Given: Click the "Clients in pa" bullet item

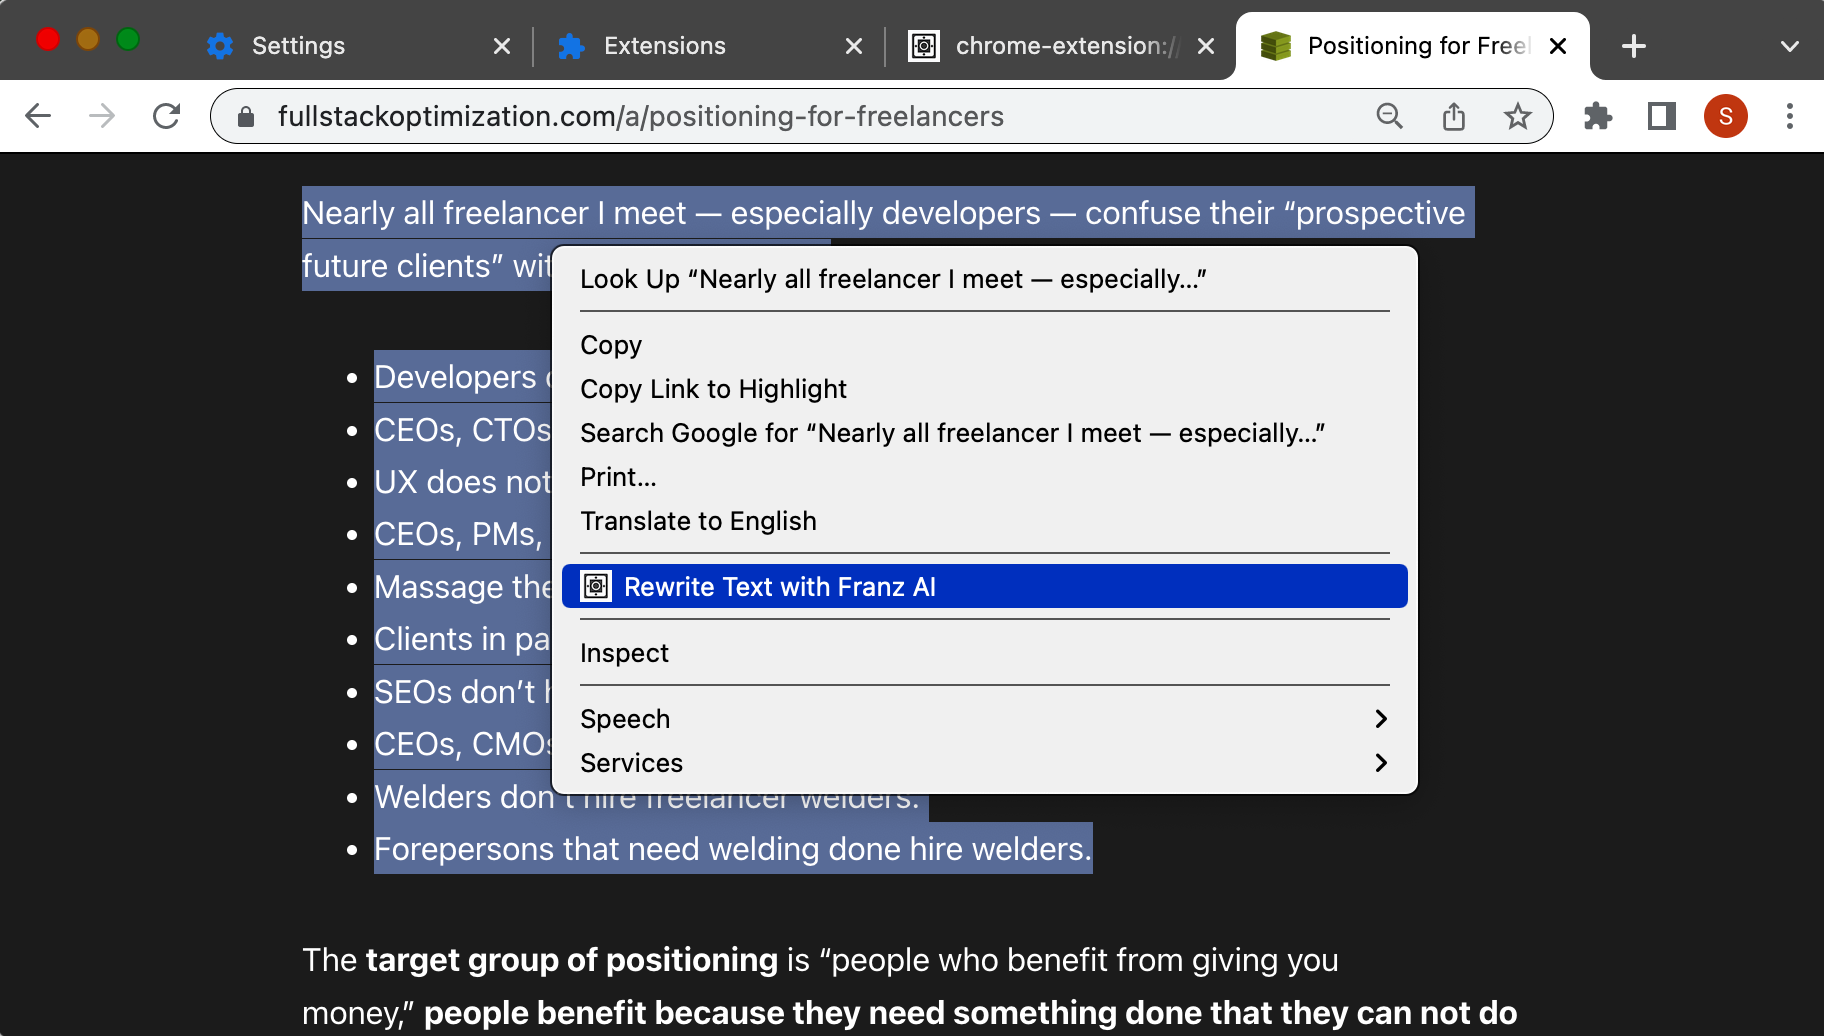Looking at the screenshot, I should 462,639.
